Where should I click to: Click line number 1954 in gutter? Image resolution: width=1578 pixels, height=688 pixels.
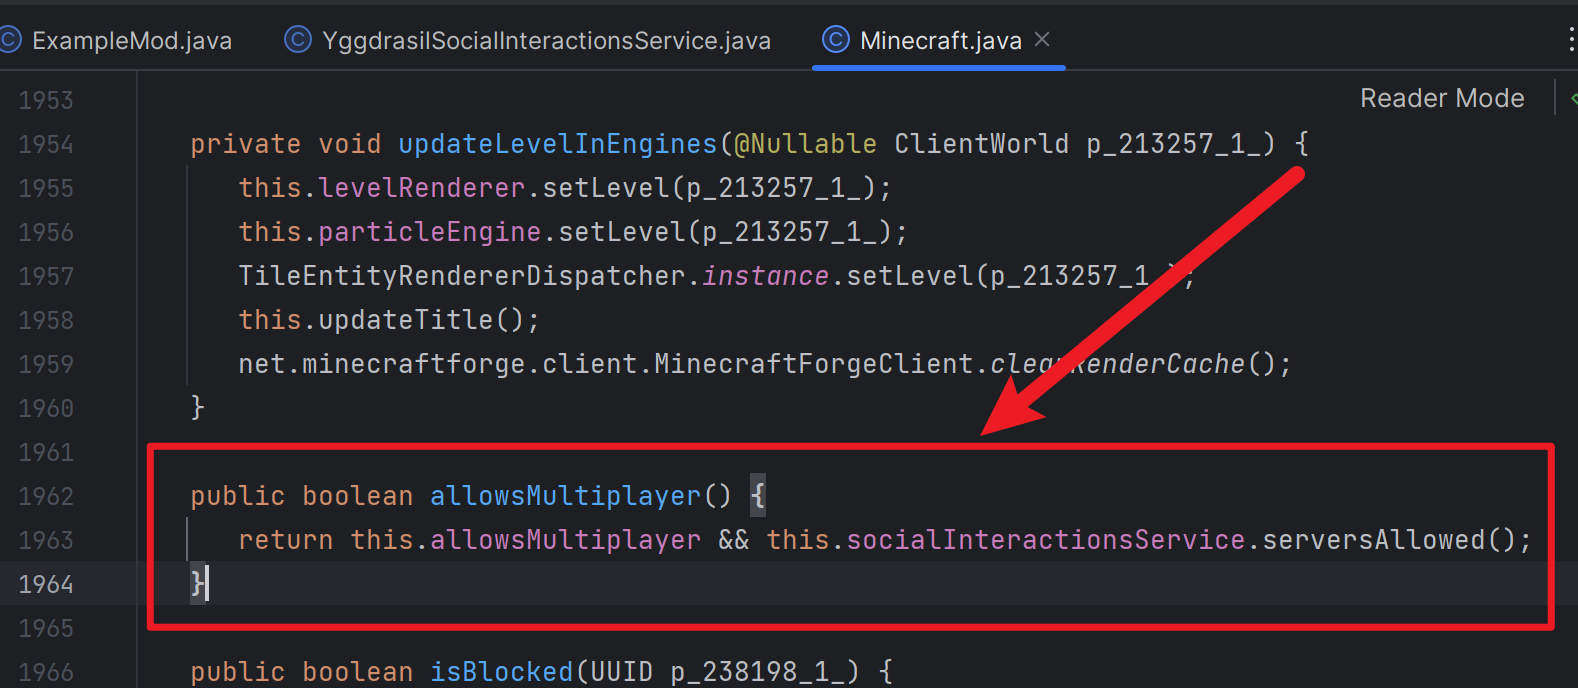click(46, 144)
